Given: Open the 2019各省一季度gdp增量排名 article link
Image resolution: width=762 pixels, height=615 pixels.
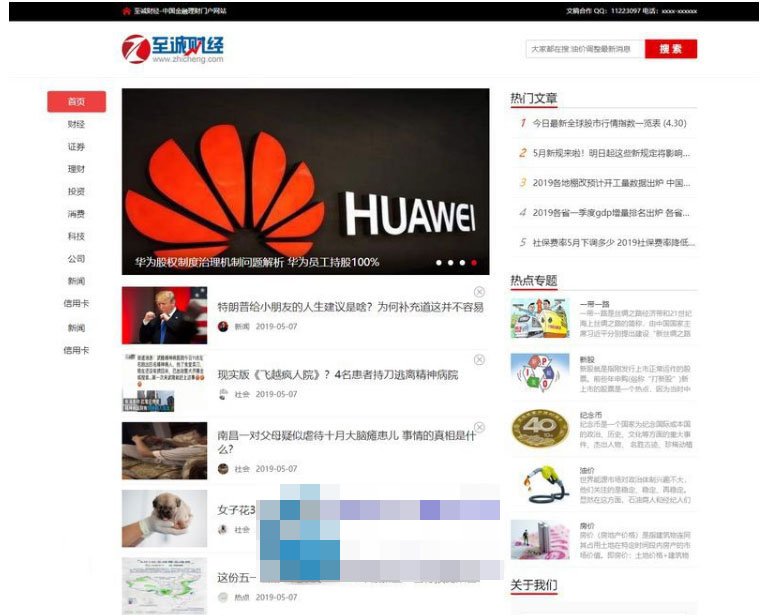Looking at the screenshot, I should click(x=610, y=213).
